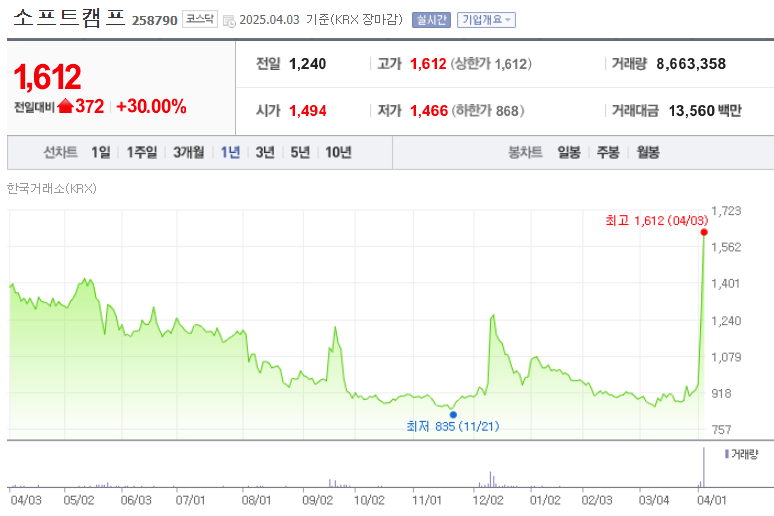
Task: Select the 1일 line chart tab
Action: [x=101, y=152]
